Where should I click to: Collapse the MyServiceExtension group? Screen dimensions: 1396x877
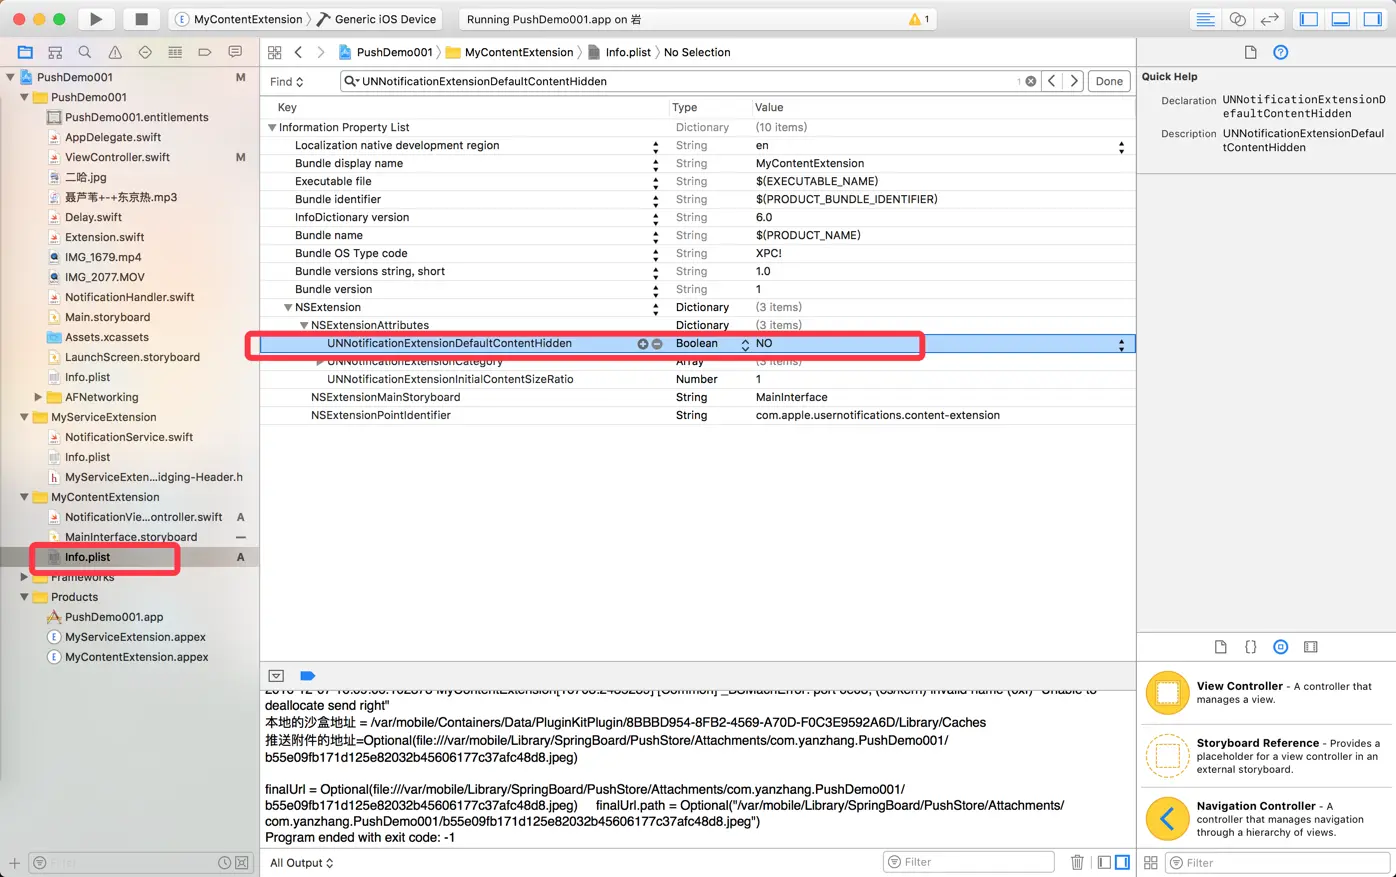pos(25,417)
